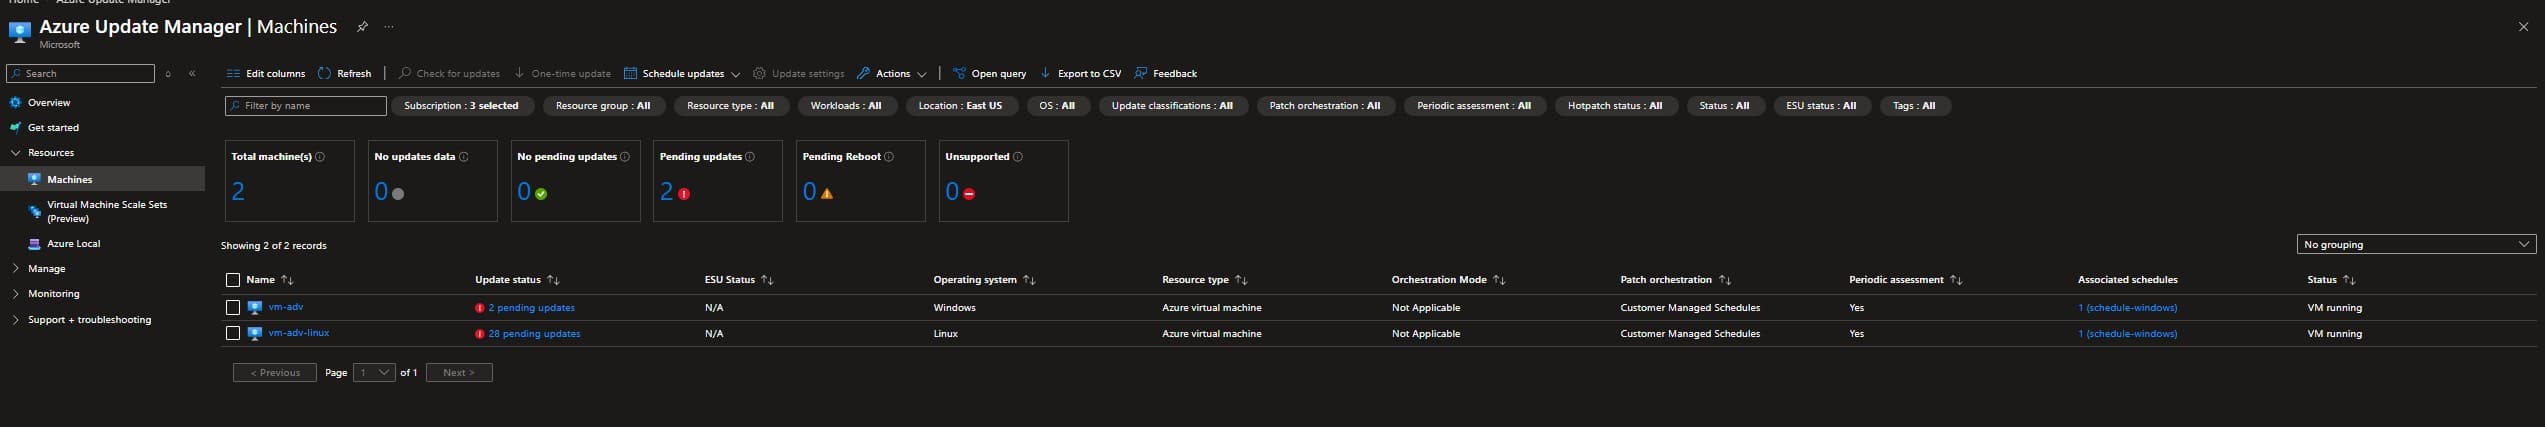Click the Update settings gear icon
The height and width of the screenshot is (427, 2545).
tap(759, 74)
